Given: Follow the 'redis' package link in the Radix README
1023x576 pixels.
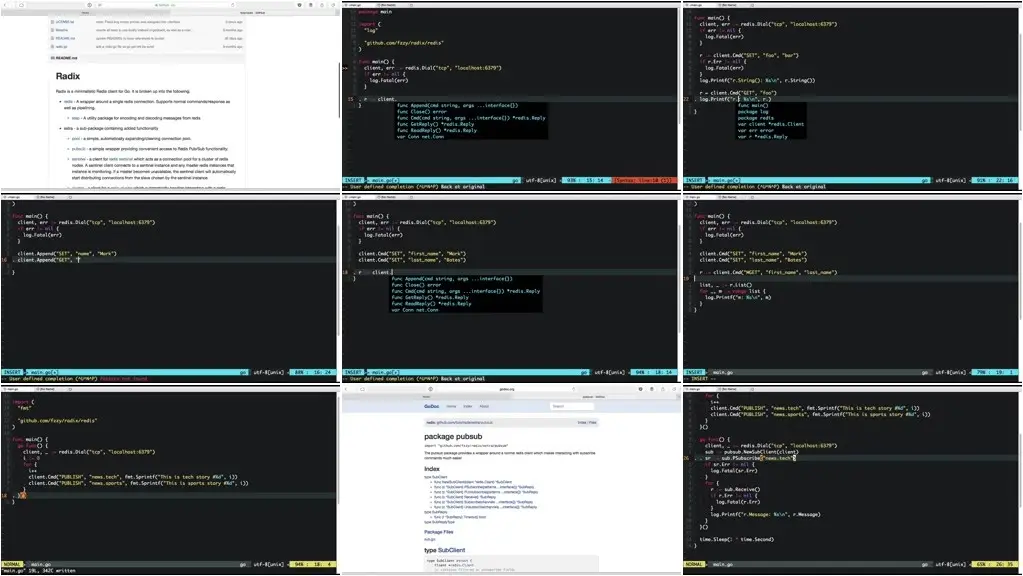Looking at the screenshot, I should (68, 102).
